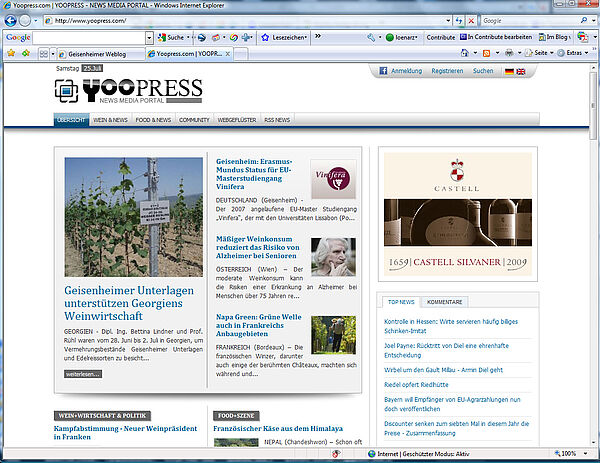Screen dimensions: 600x463
Task: Switch language with the German flag
Action: [x=510, y=71]
